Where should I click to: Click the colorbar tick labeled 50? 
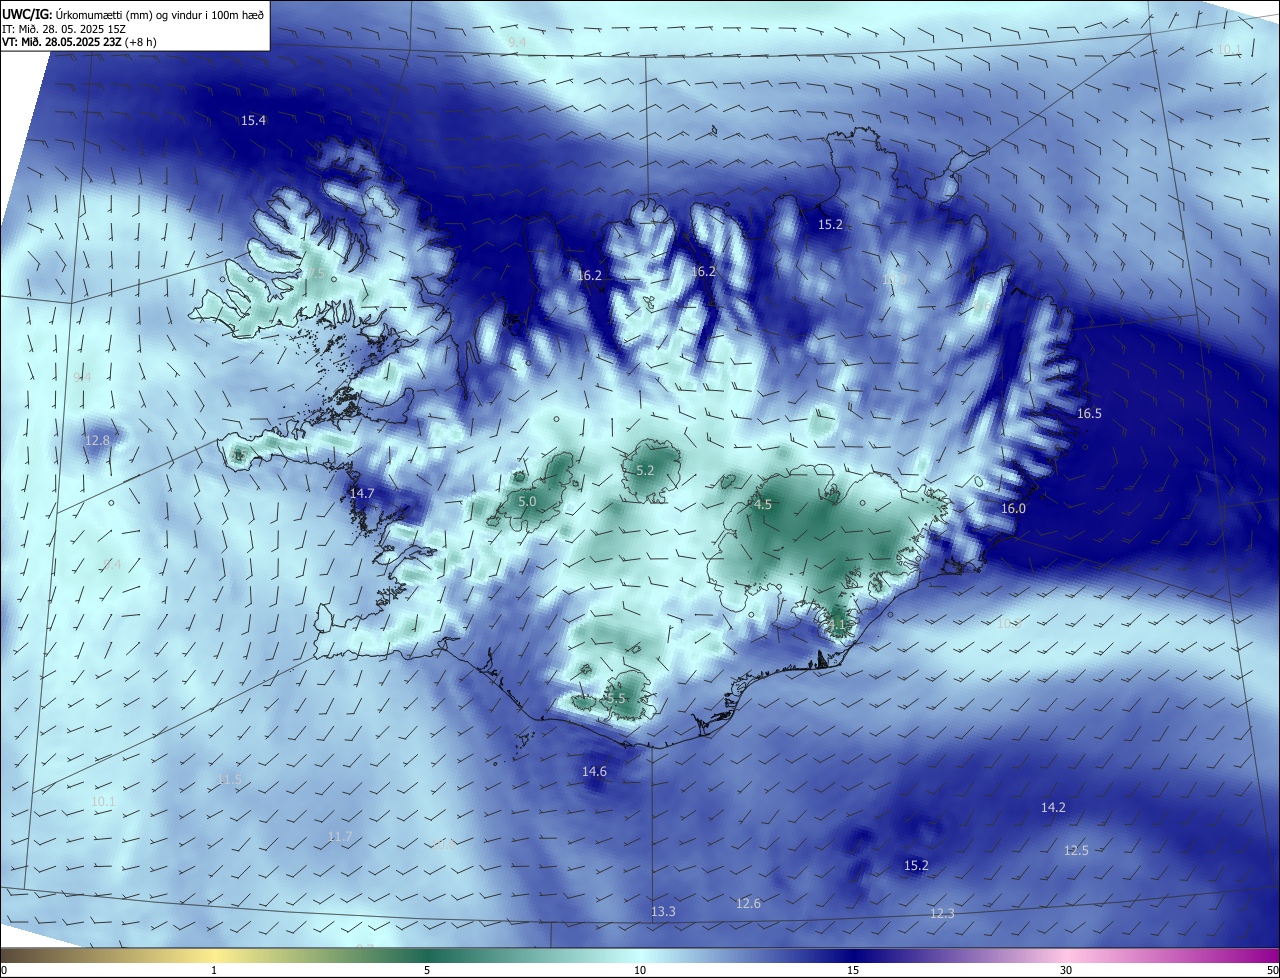coord(1272,970)
